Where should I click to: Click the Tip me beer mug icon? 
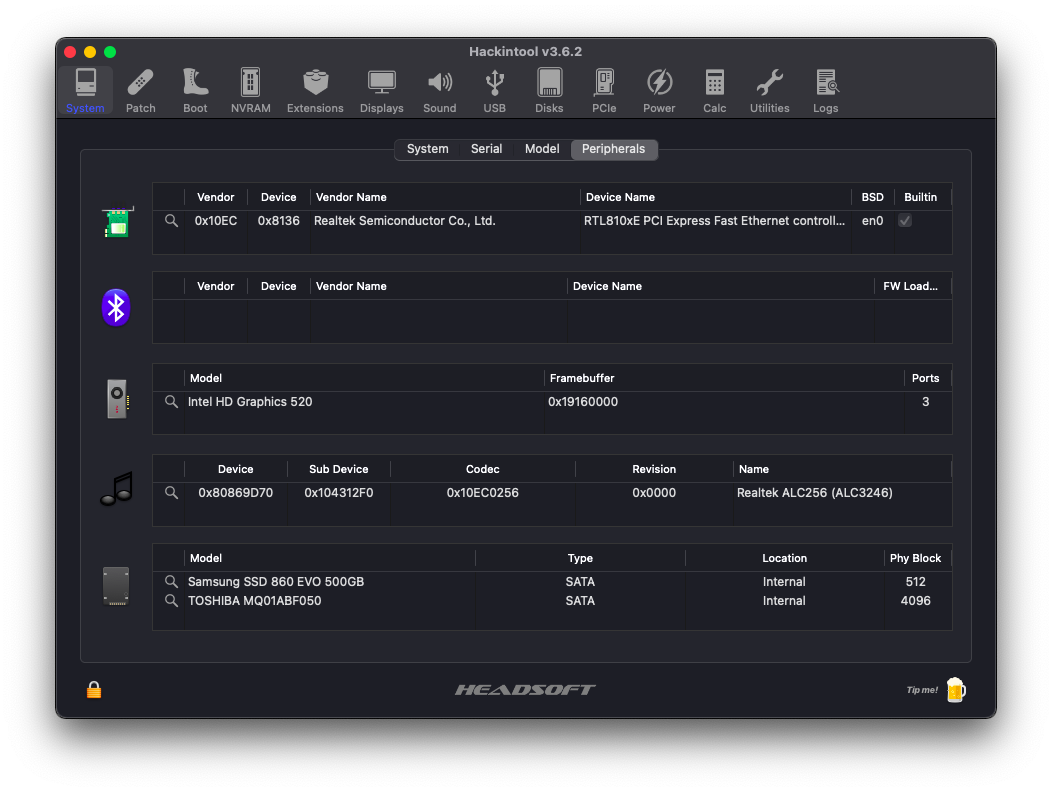[955, 689]
